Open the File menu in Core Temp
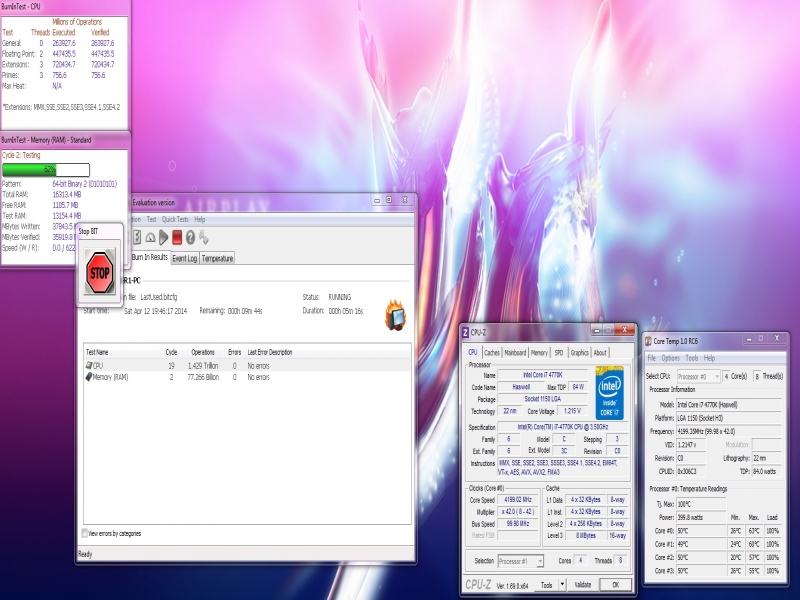 point(652,358)
